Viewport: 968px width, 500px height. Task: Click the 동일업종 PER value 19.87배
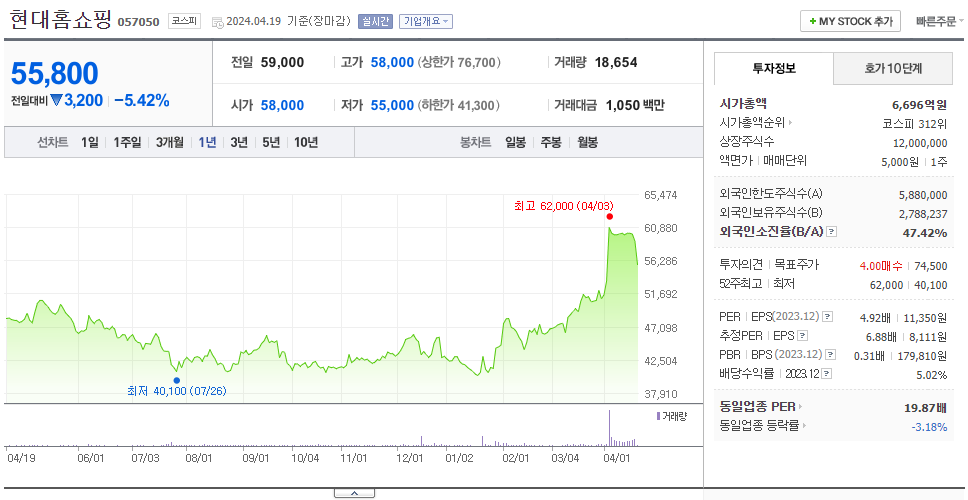(925, 407)
